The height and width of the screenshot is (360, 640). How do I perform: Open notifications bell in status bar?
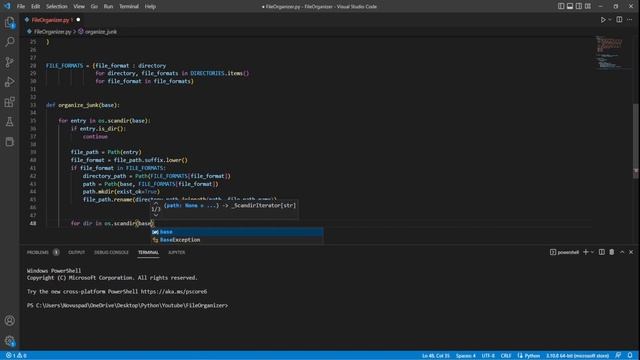point(630,356)
